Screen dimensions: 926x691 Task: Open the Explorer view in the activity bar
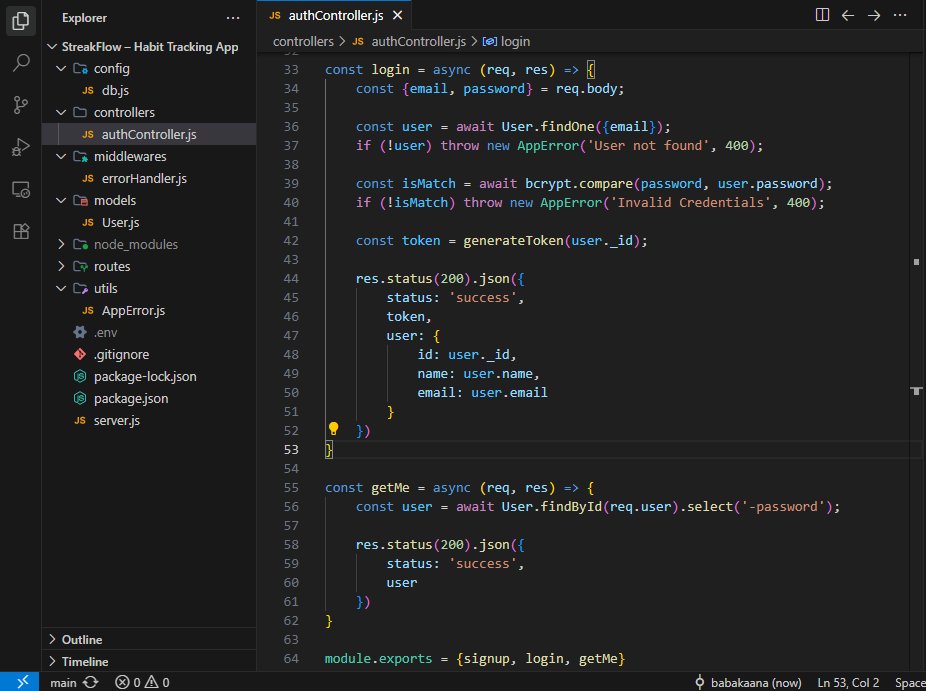pos(21,21)
